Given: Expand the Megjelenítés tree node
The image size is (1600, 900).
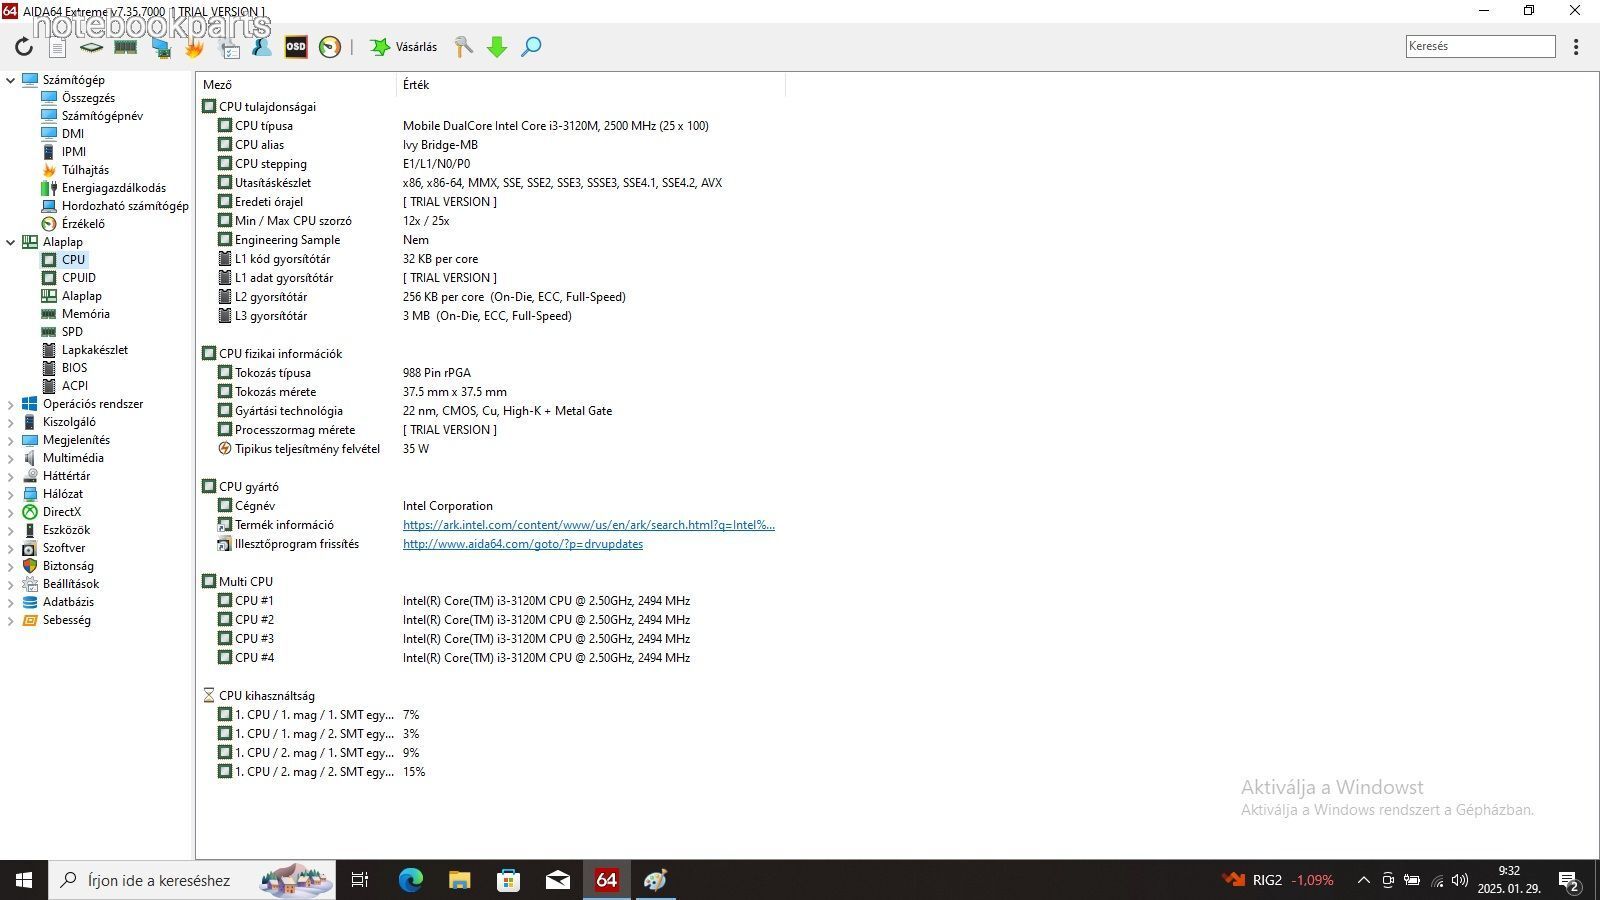Looking at the screenshot, I should (11, 440).
